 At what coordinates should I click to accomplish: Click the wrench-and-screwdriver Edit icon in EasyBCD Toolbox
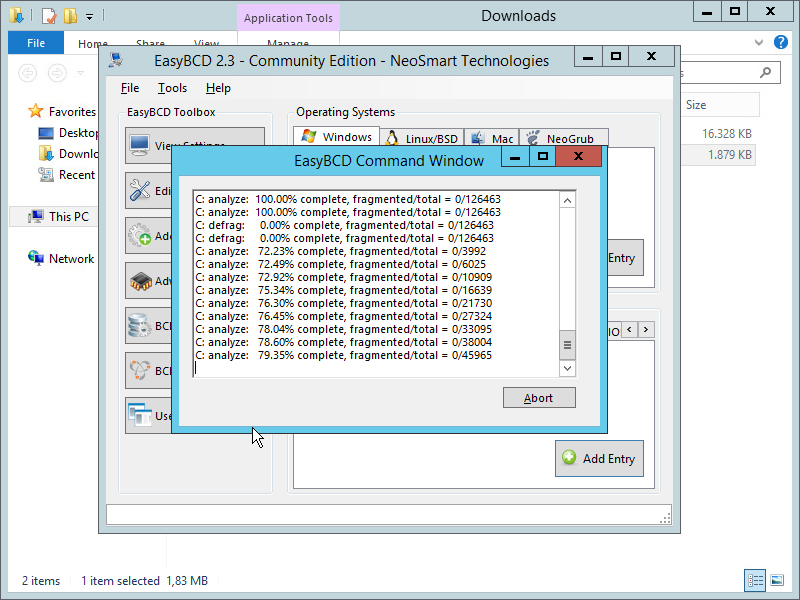[x=139, y=190]
